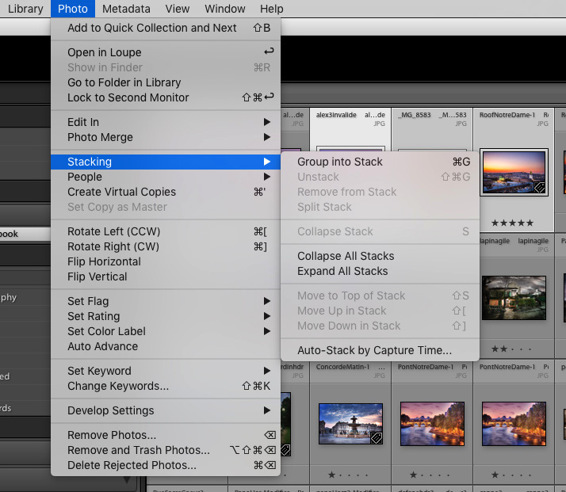Select first PontNotreDame-1 bridge thumbnail beside ConcordeMatin-1
The width and height of the screenshot is (566, 492).
432,424
